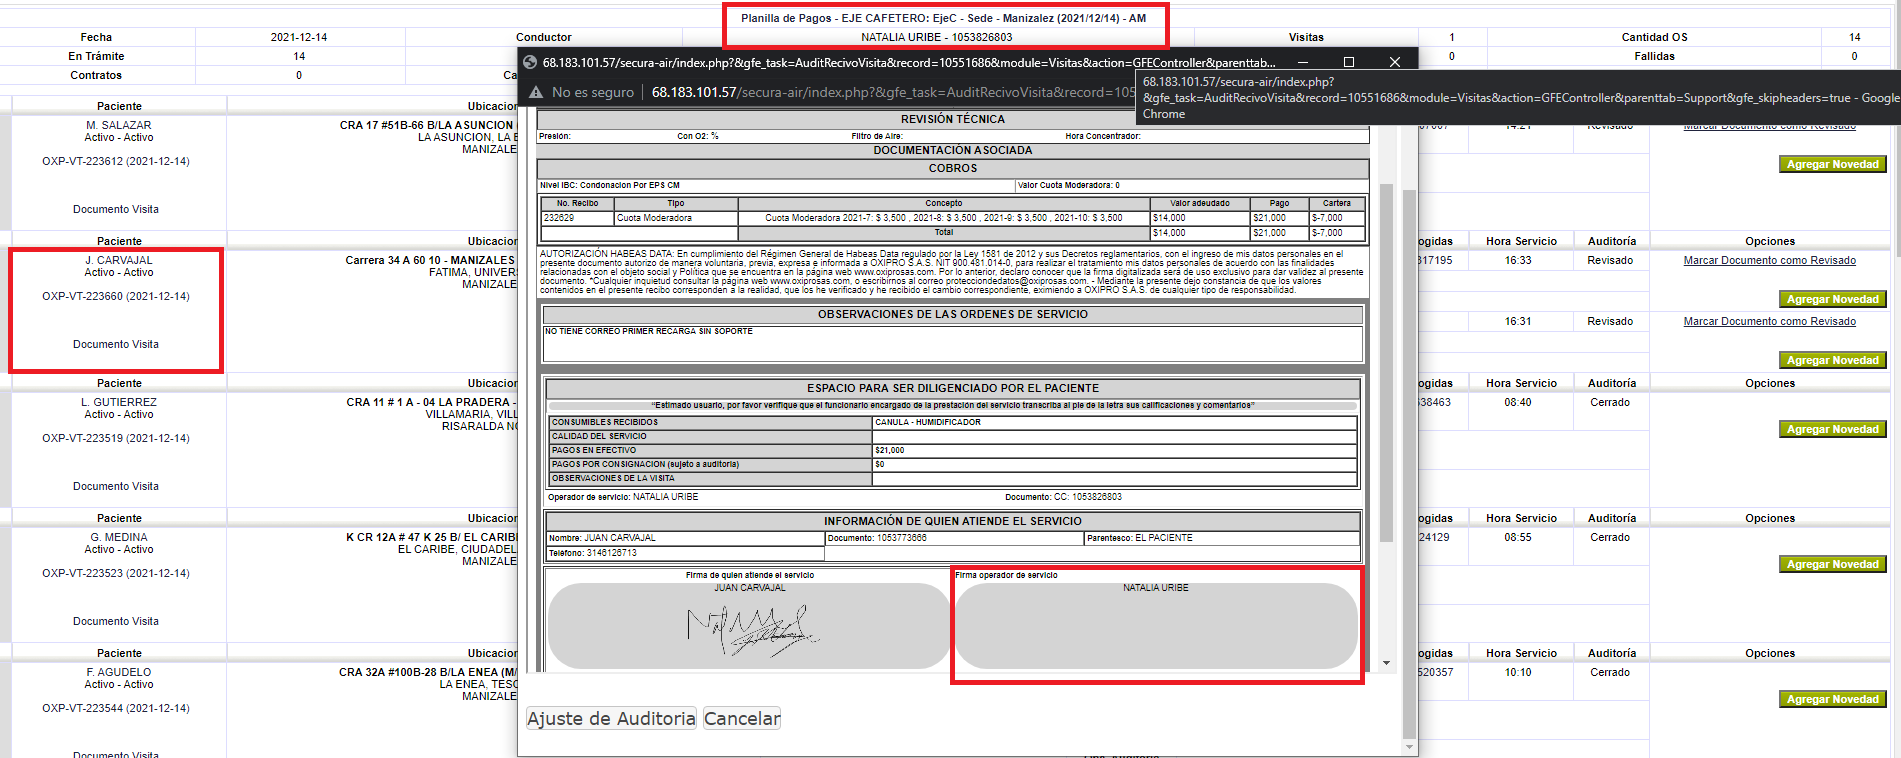Viewport: 1901px width, 758px height.
Task: Open Documento Visita for L. GUTIERREZ
Action: [116, 486]
